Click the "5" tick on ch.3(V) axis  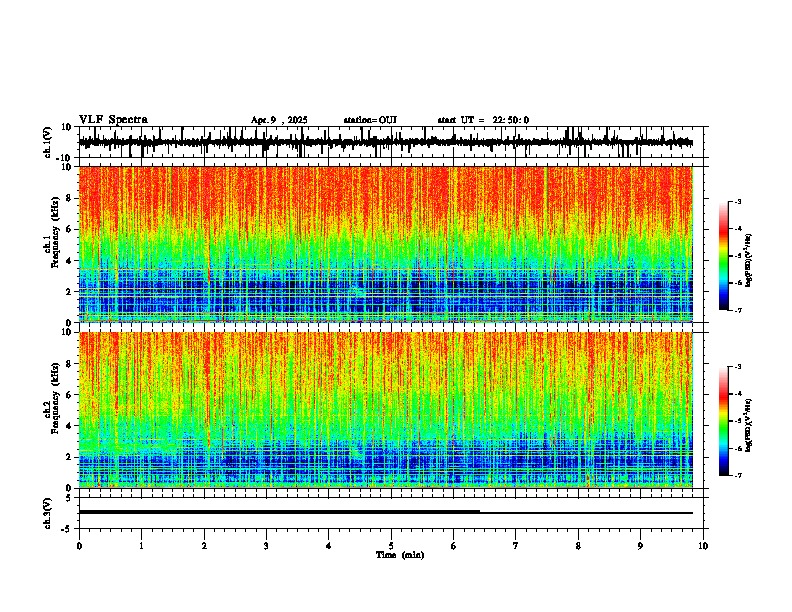(x=70, y=498)
